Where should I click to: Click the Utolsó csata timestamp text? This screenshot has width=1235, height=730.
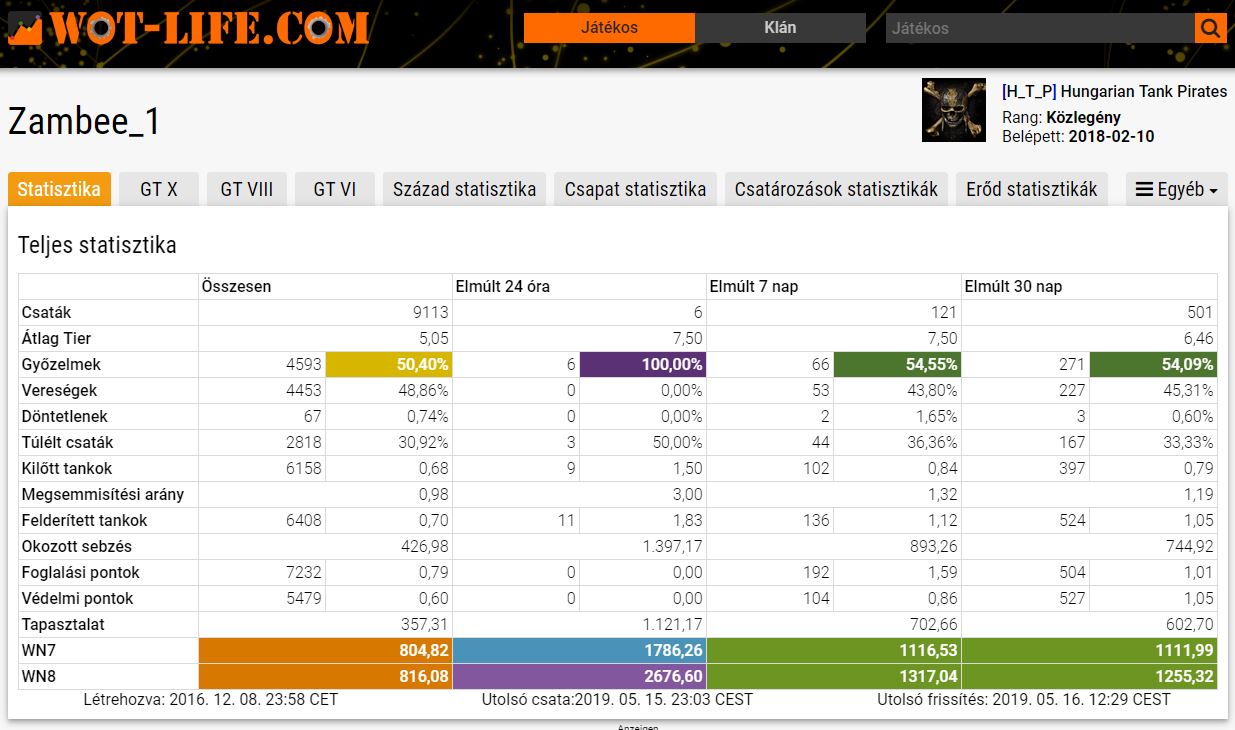(617, 700)
